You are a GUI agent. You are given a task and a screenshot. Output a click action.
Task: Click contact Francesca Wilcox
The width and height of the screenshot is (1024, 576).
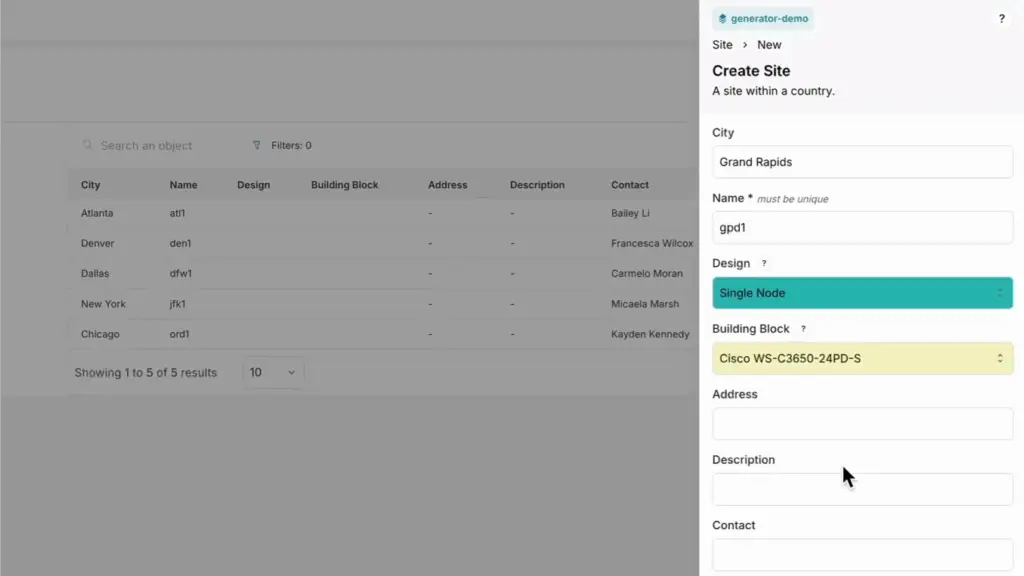point(652,243)
